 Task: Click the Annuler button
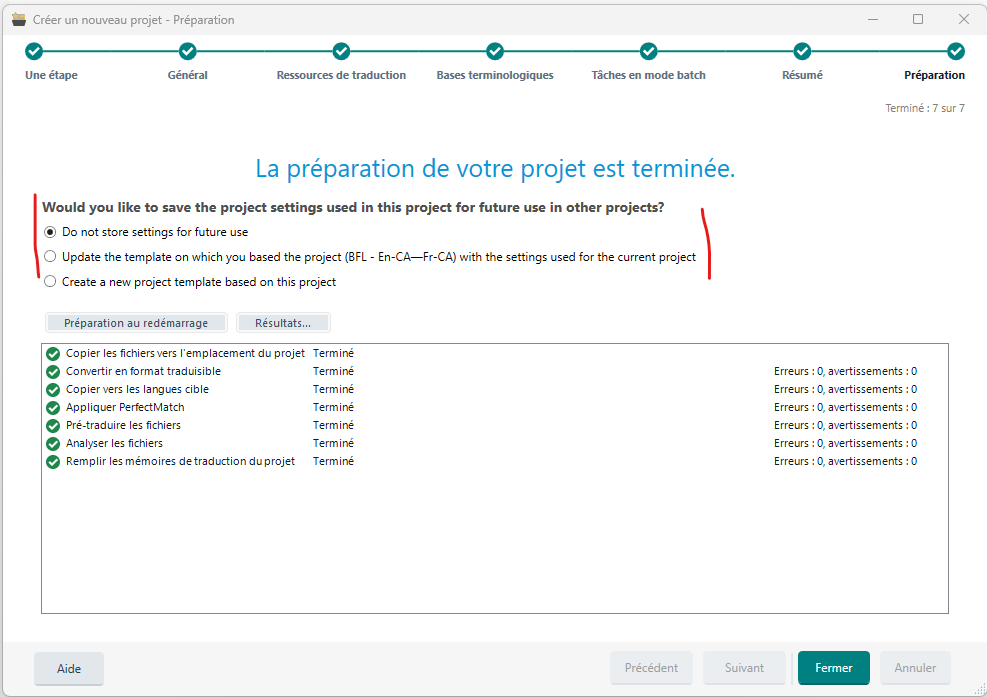tap(915, 668)
